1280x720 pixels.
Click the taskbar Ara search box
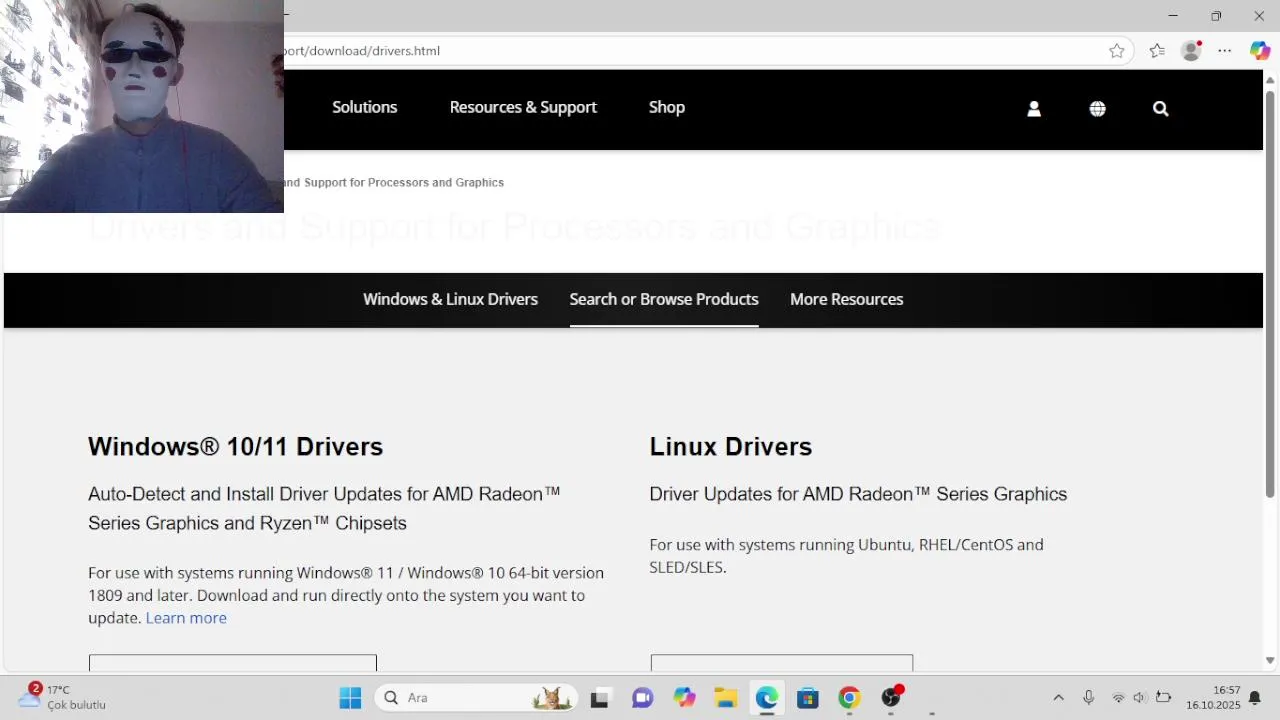476,698
